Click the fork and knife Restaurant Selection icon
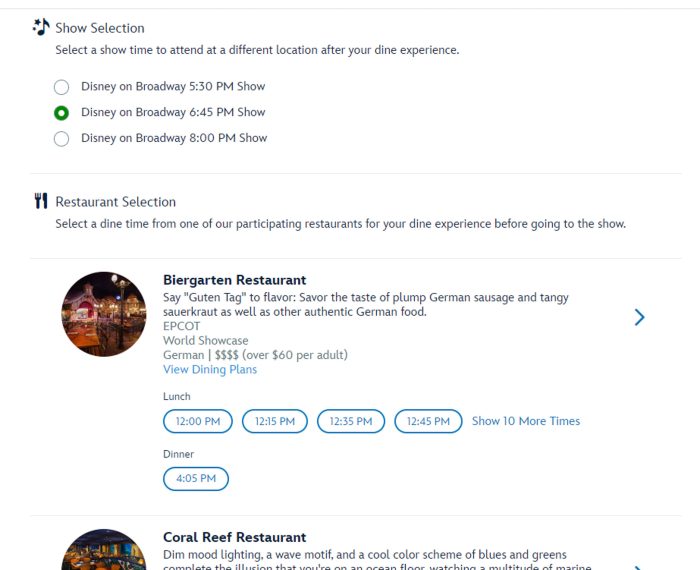The height and width of the screenshot is (570, 700). click(x=41, y=201)
